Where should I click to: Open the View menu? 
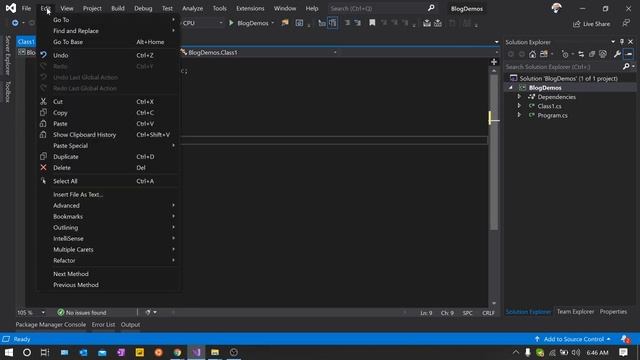[67, 8]
